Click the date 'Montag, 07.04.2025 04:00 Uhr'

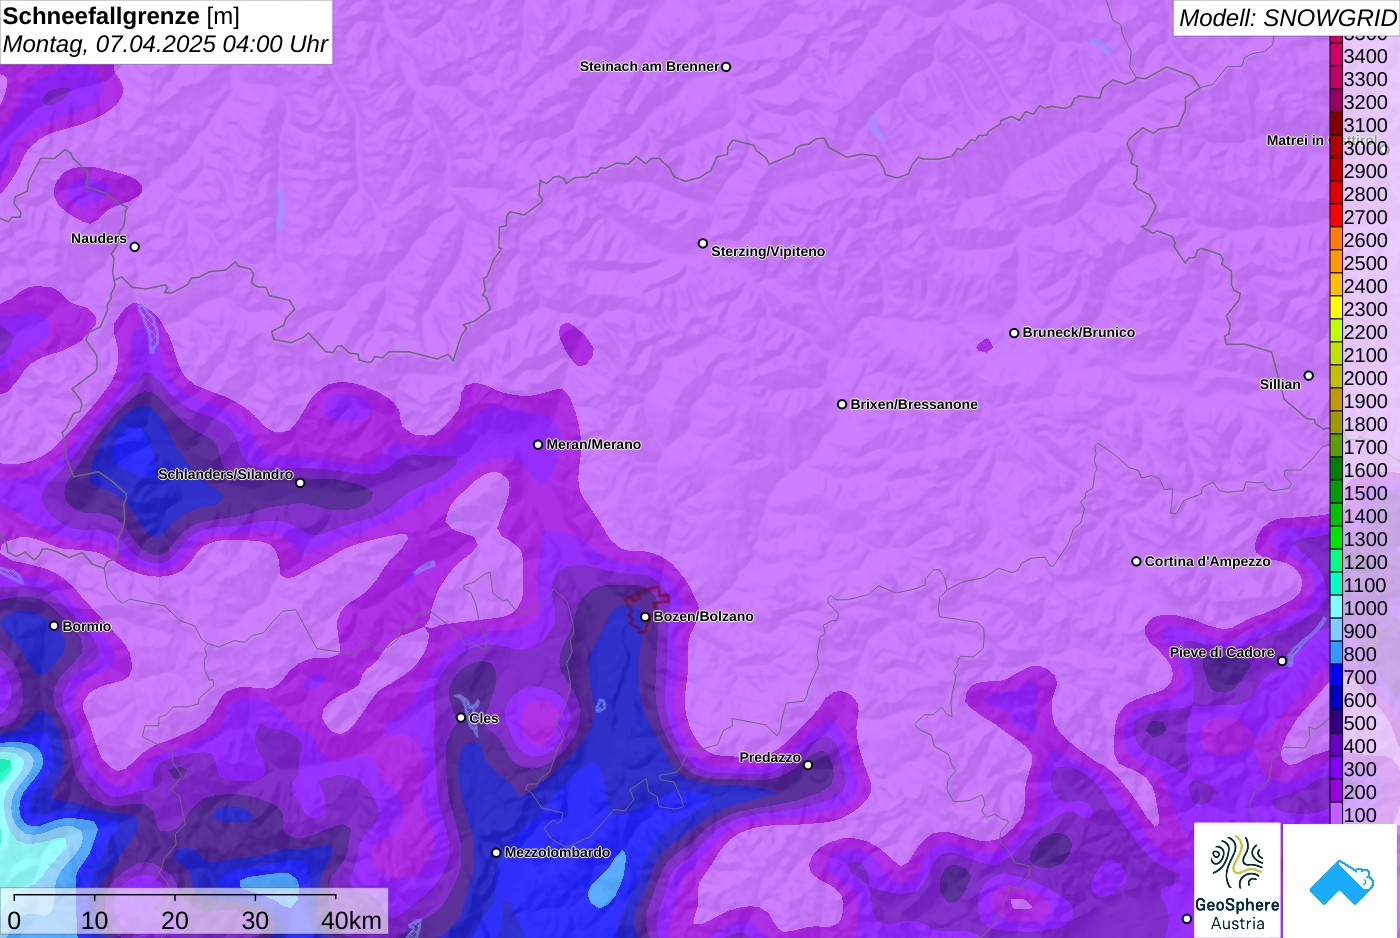tap(165, 44)
